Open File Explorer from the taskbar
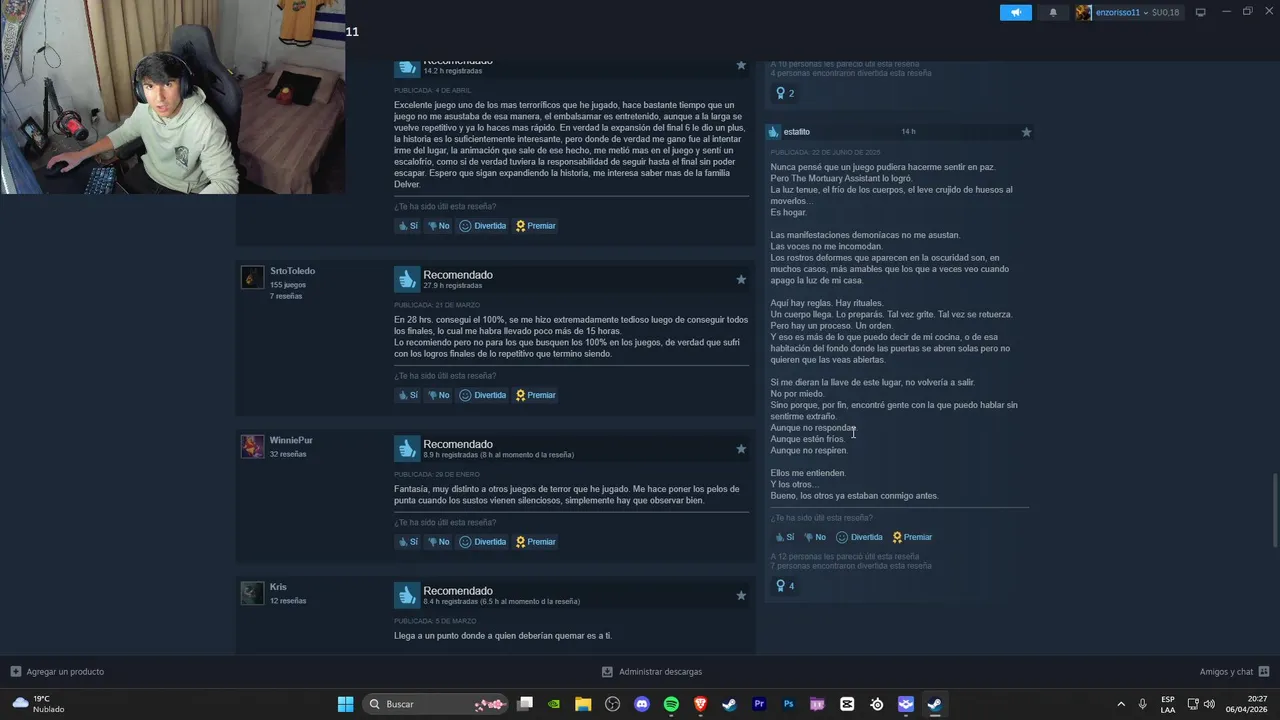 (583, 704)
